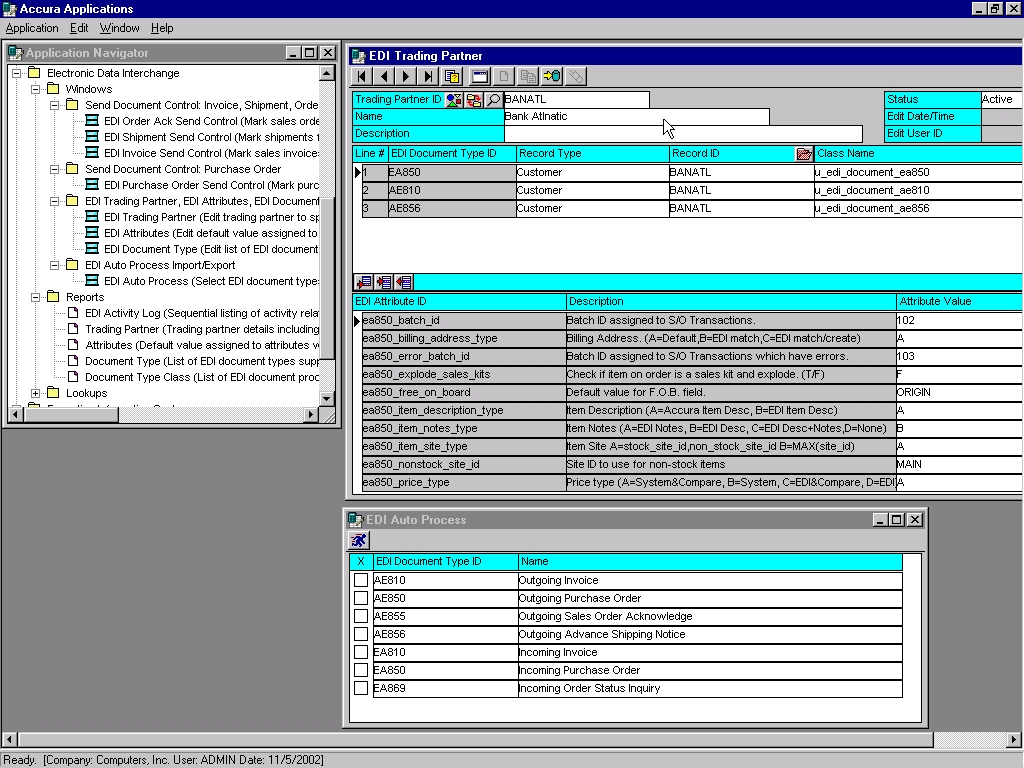Click the run icon in EDI Auto Process

(358, 540)
